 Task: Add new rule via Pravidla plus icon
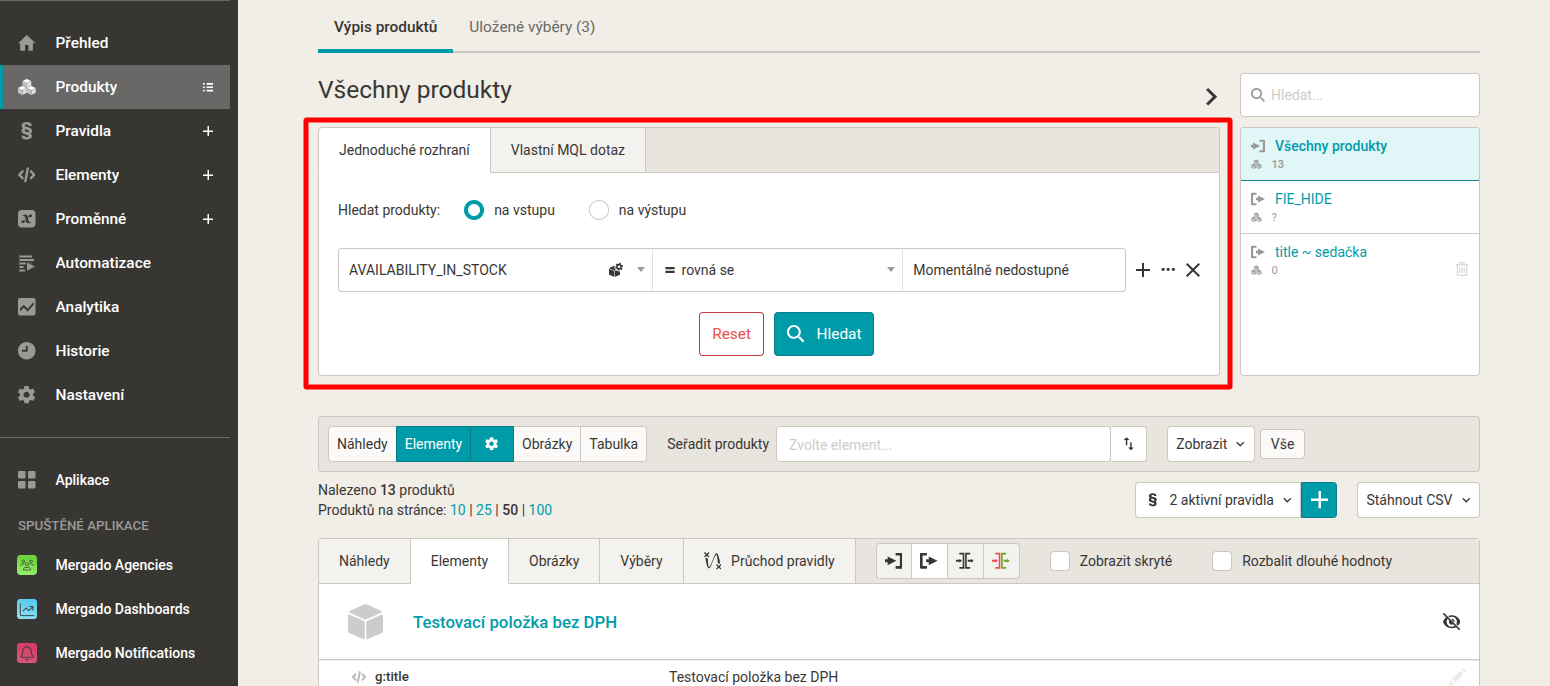[x=208, y=131]
